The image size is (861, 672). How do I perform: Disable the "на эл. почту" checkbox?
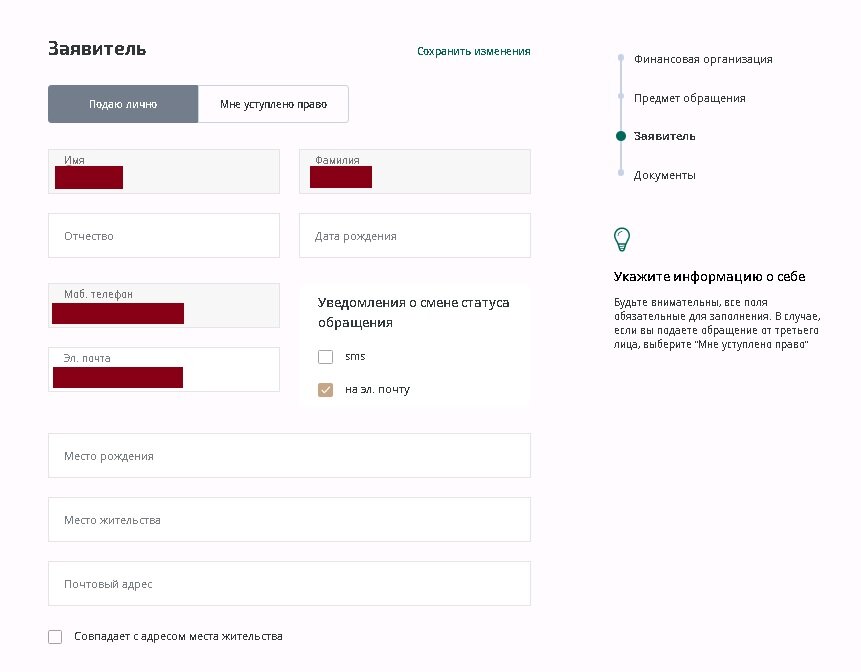[325, 389]
